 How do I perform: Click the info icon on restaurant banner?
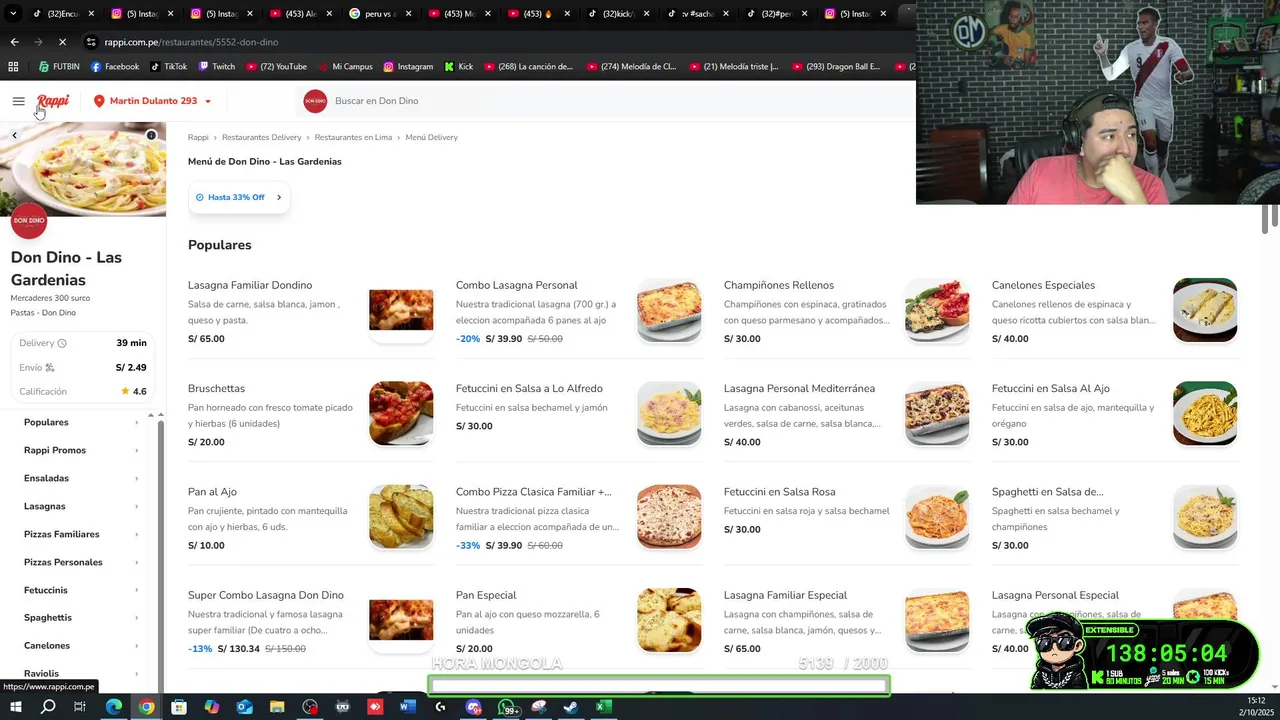pyautogui.click(x=151, y=135)
